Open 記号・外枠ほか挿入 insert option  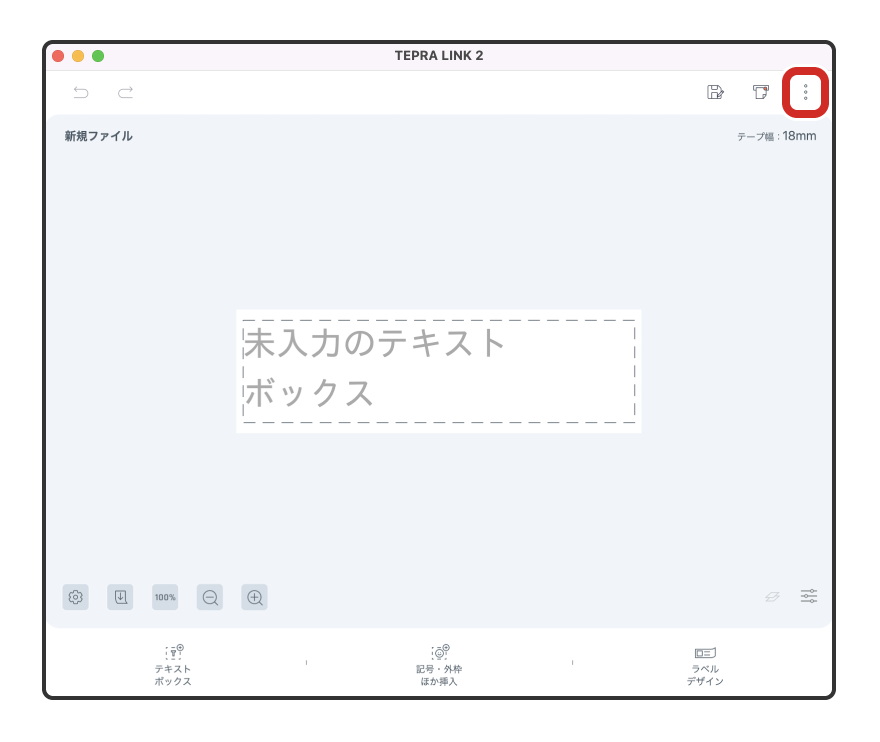click(439, 665)
